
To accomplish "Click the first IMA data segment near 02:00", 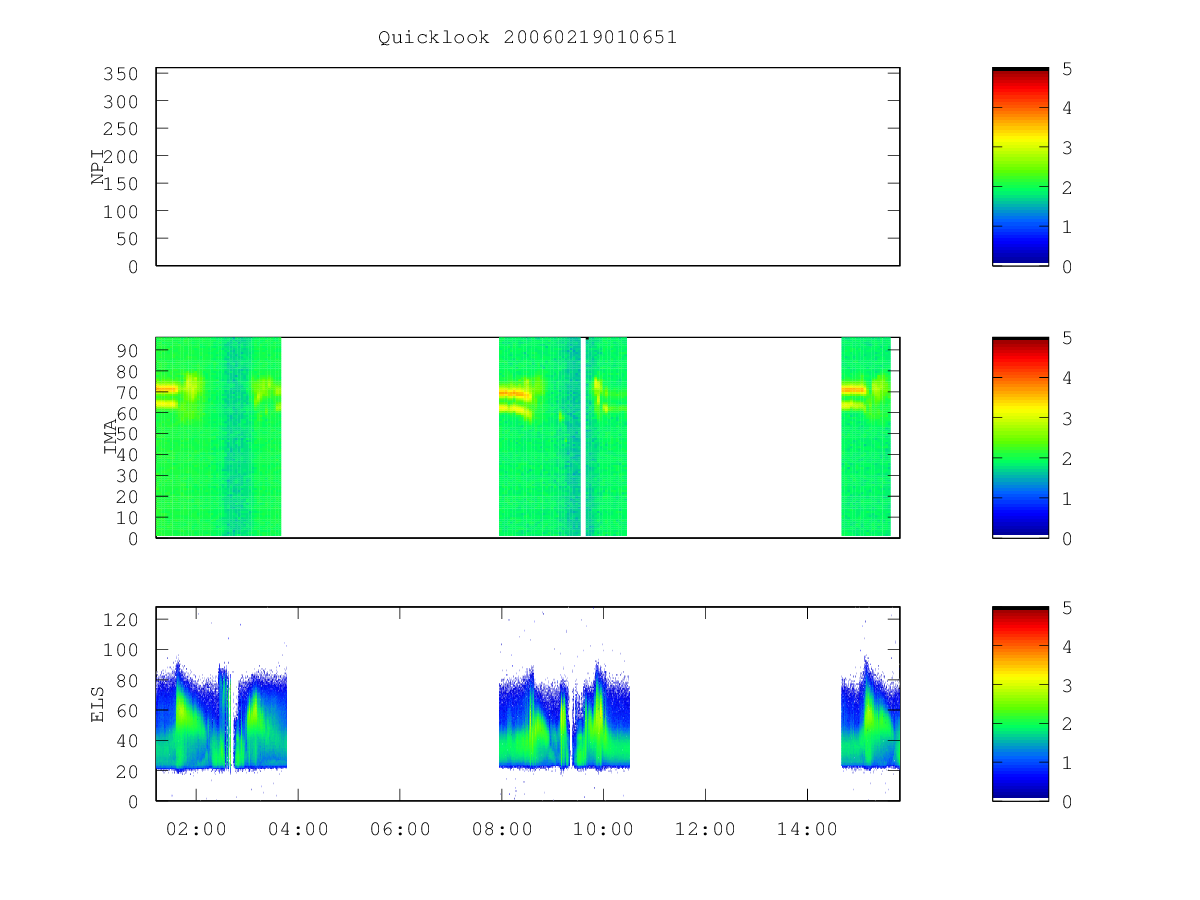I will (218, 437).
